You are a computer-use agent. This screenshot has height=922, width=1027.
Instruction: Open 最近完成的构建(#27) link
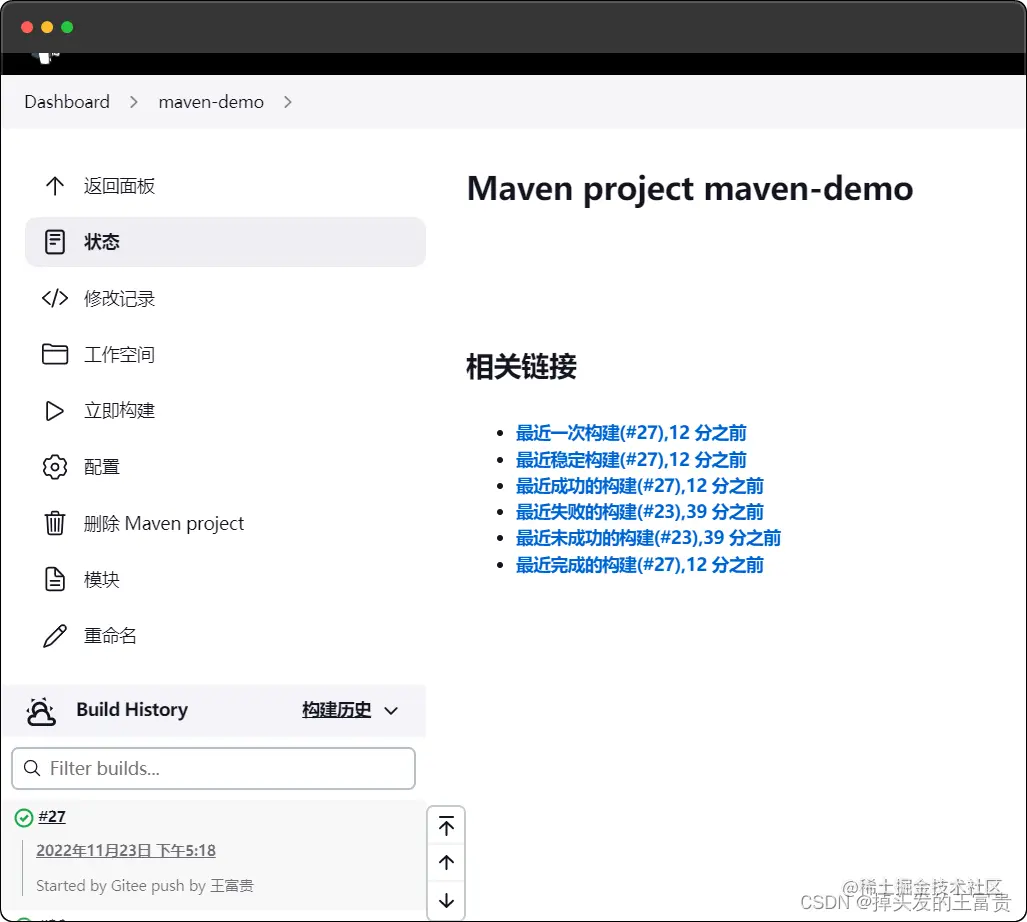click(x=639, y=565)
